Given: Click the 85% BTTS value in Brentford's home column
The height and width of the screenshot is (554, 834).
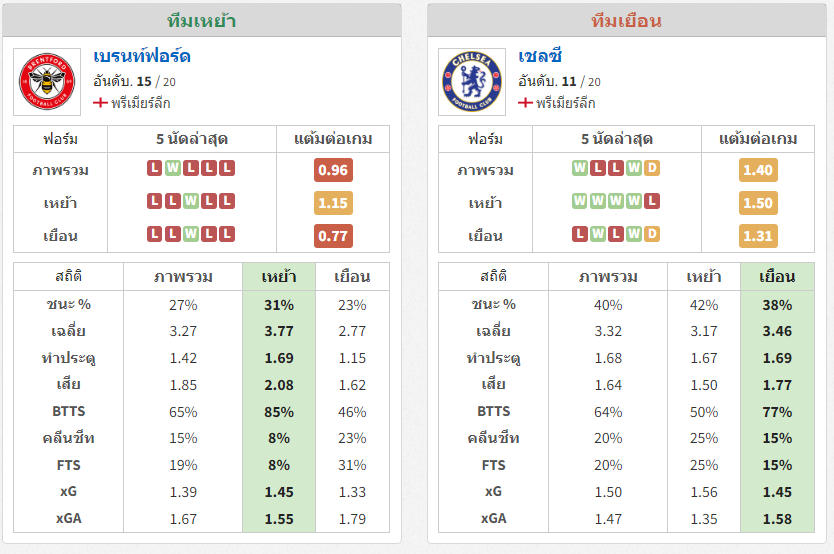Looking at the screenshot, I should [279, 412].
